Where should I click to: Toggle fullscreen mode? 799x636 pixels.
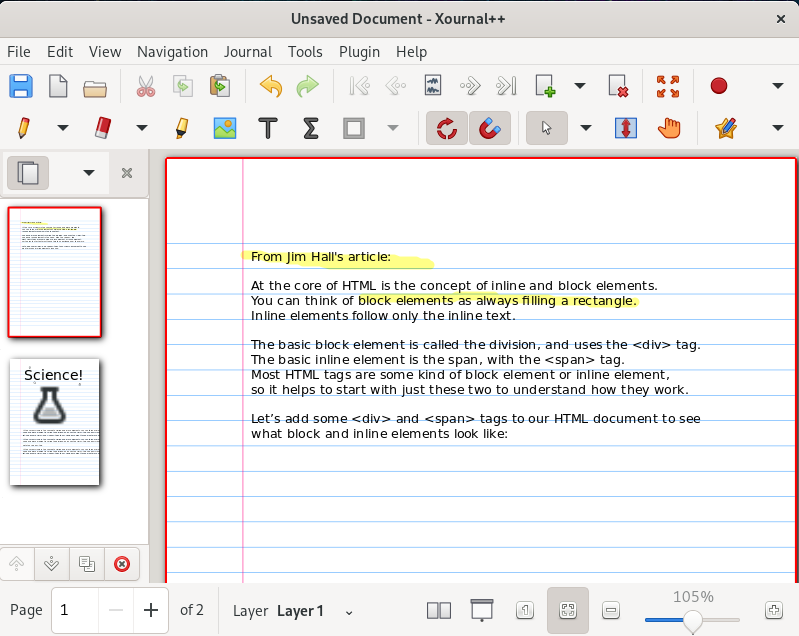coord(668,86)
